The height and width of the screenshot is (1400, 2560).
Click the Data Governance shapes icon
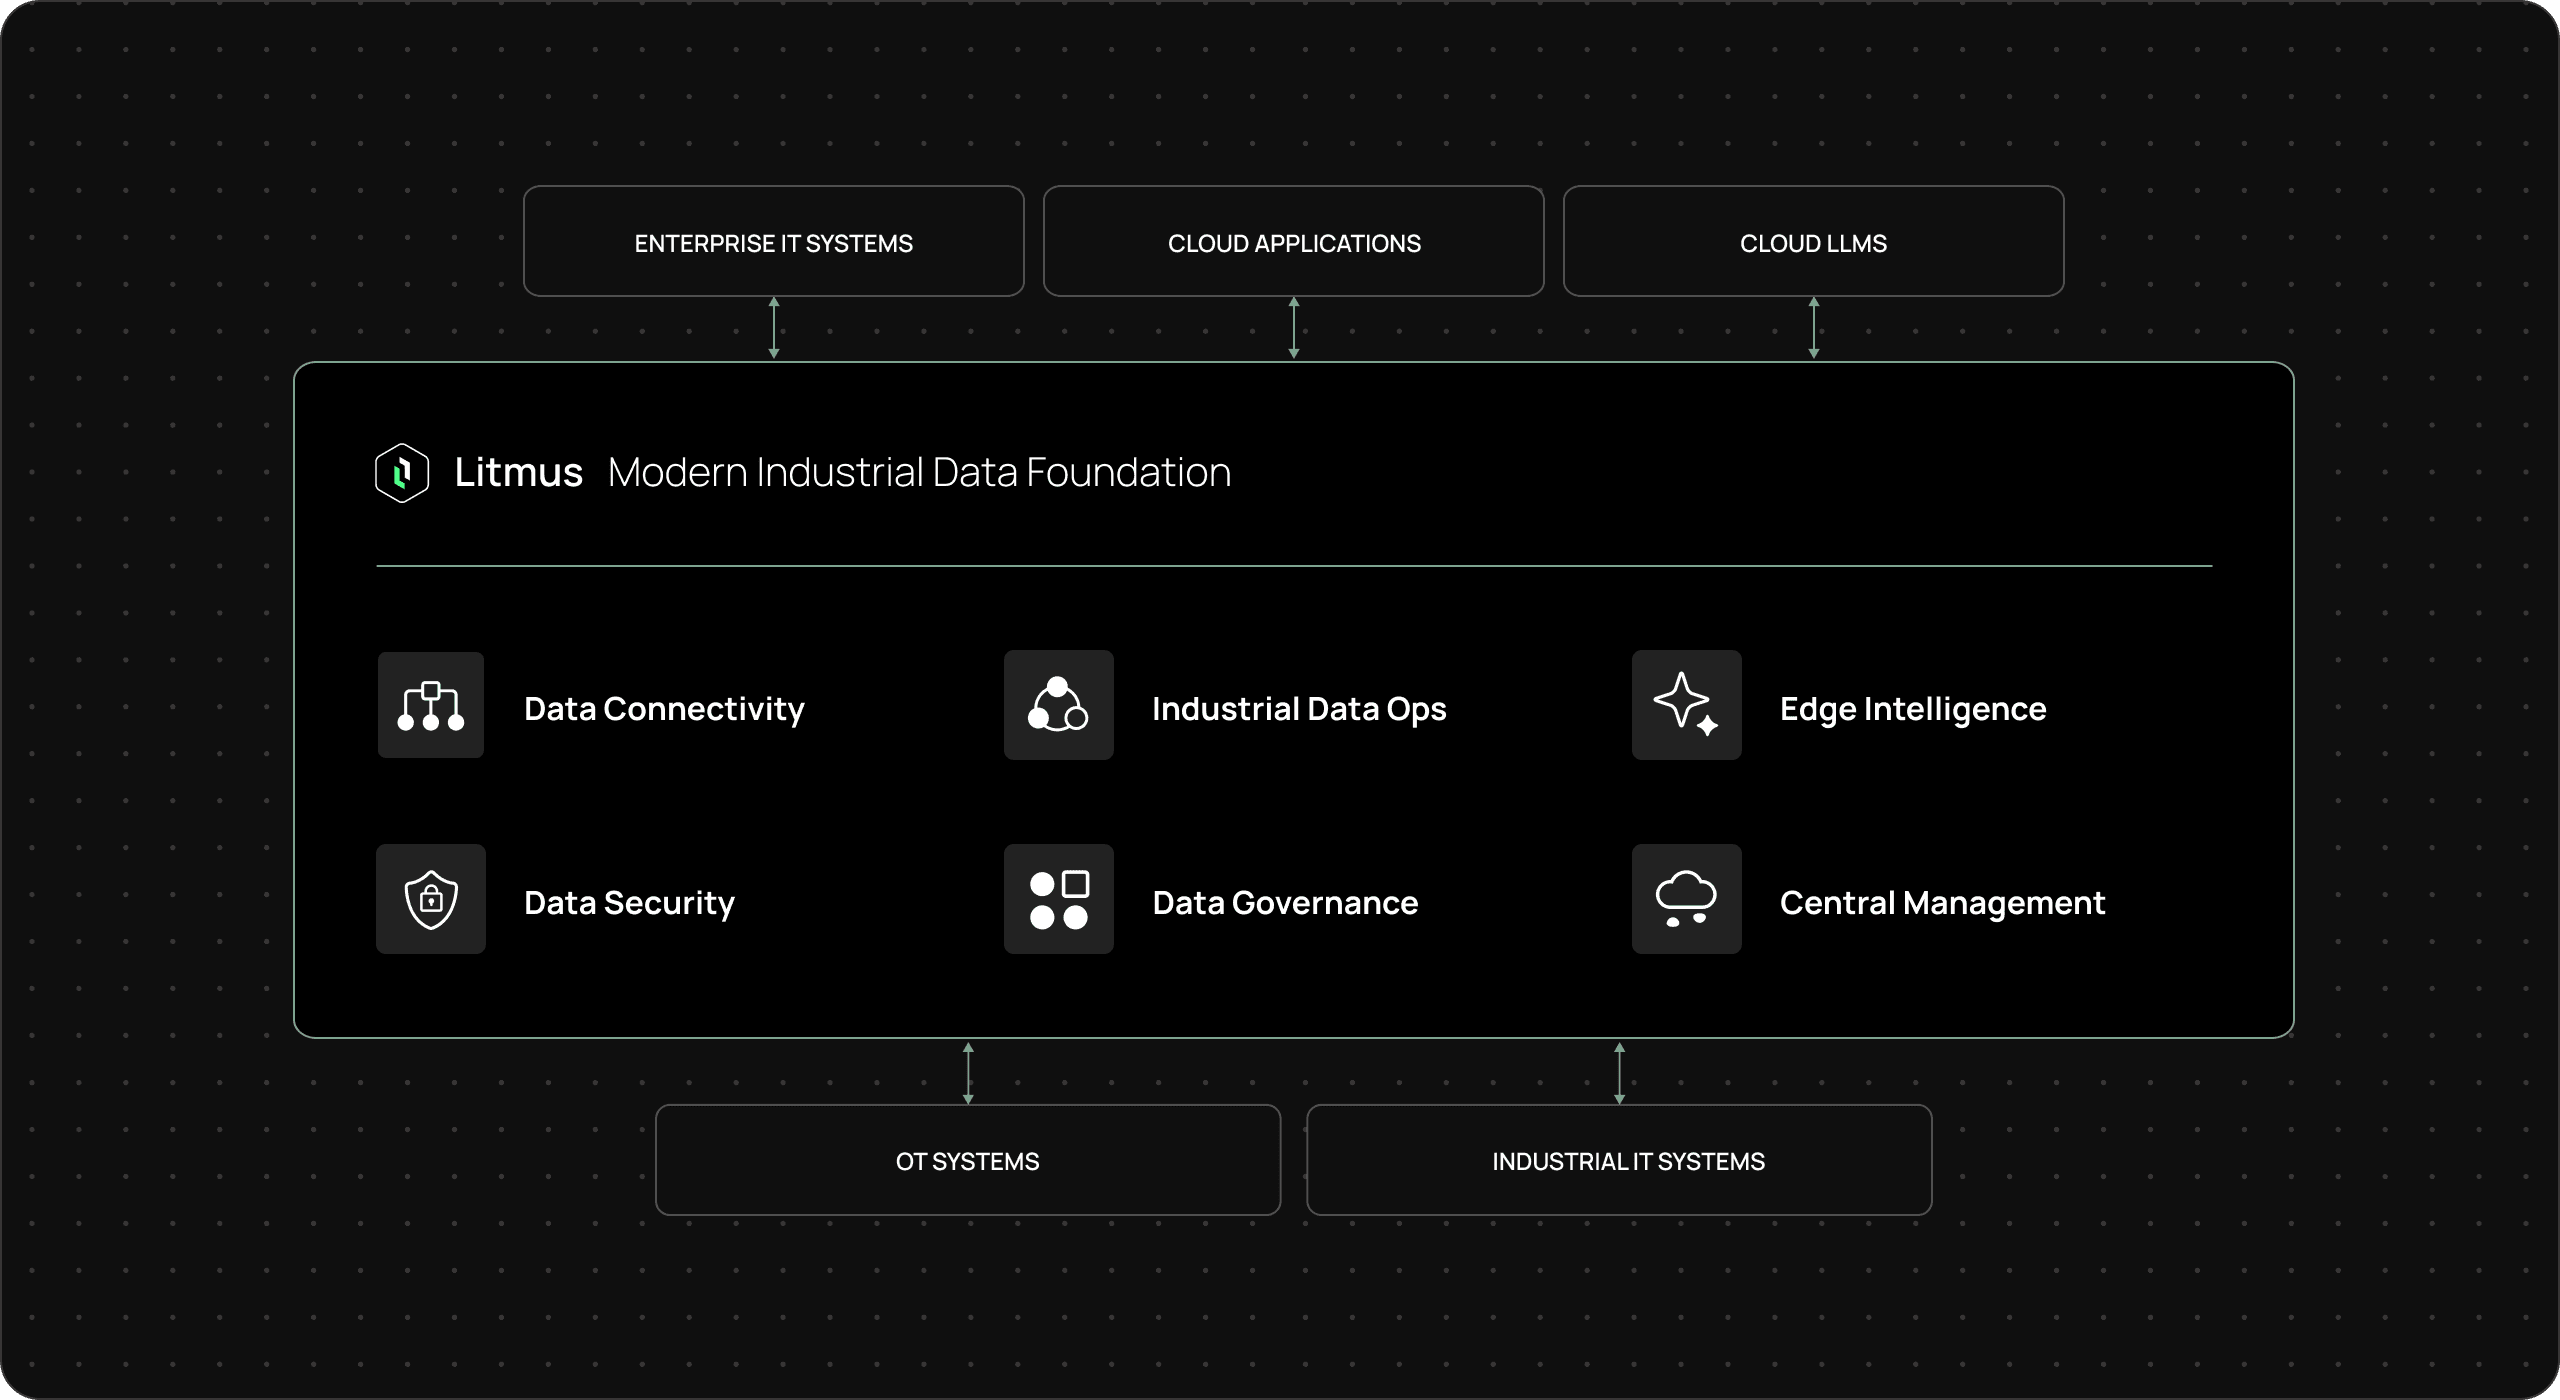(1058, 900)
